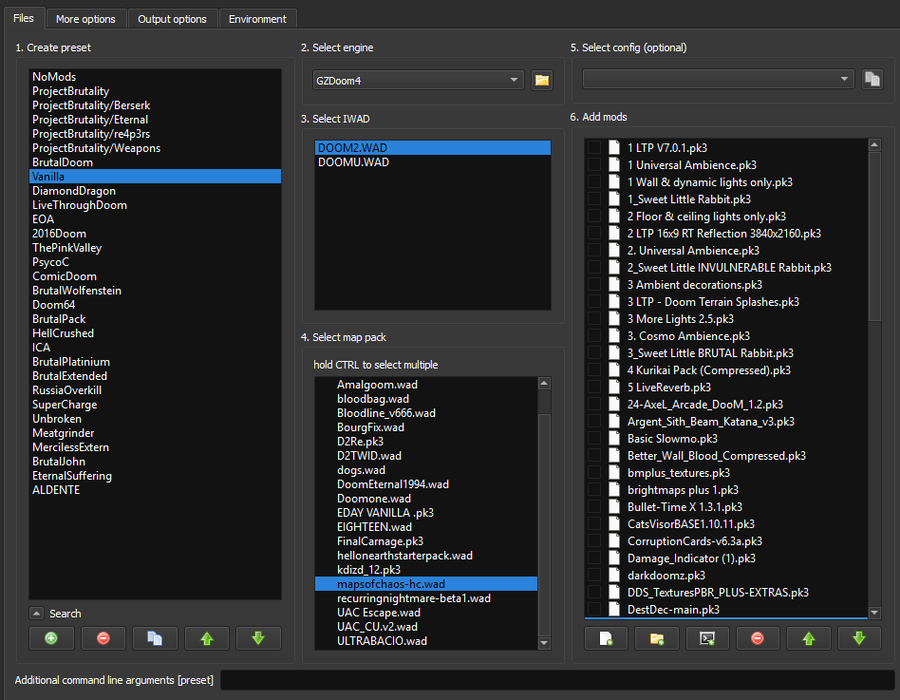The width and height of the screenshot is (900, 700).
Task: Select the EternalSuffering preset
Action: point(155,476)
